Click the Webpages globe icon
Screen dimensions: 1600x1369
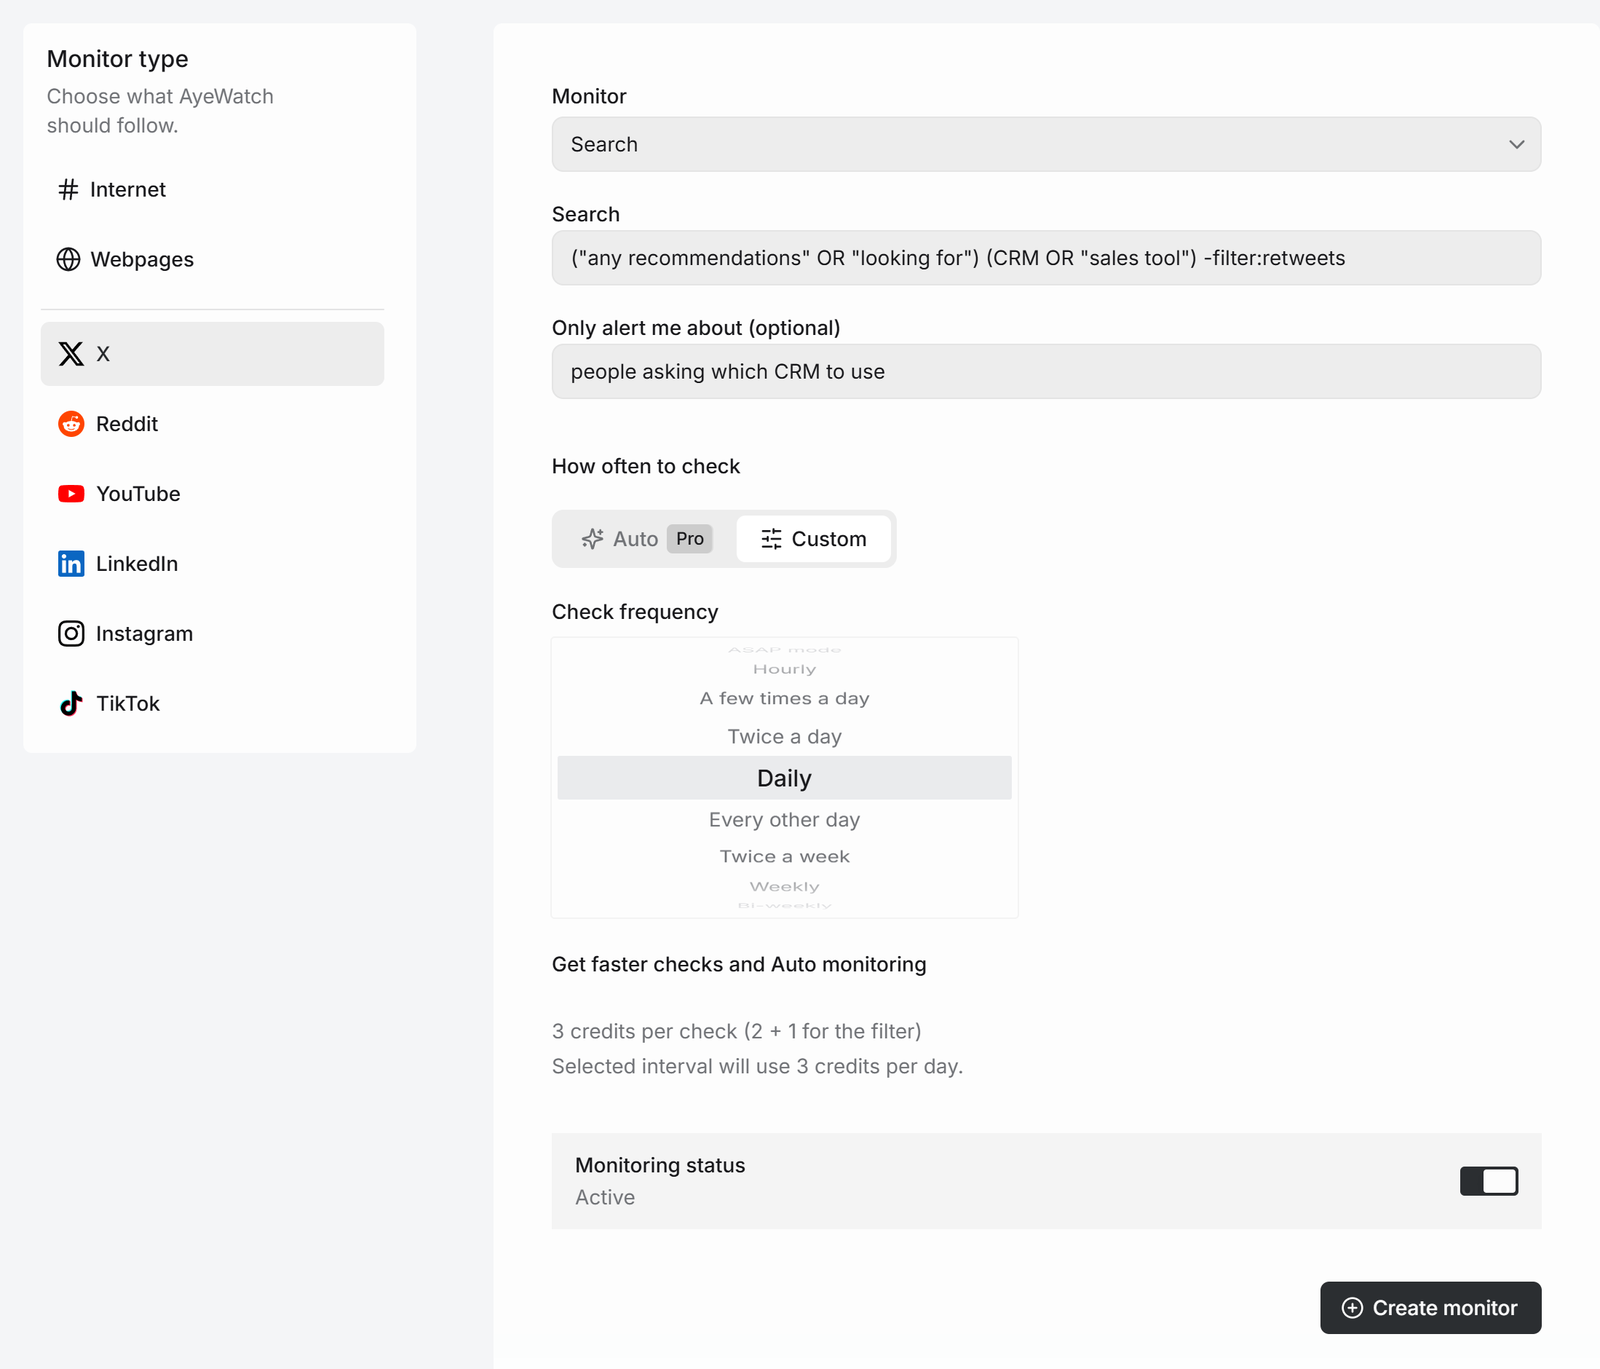point(68,259)
